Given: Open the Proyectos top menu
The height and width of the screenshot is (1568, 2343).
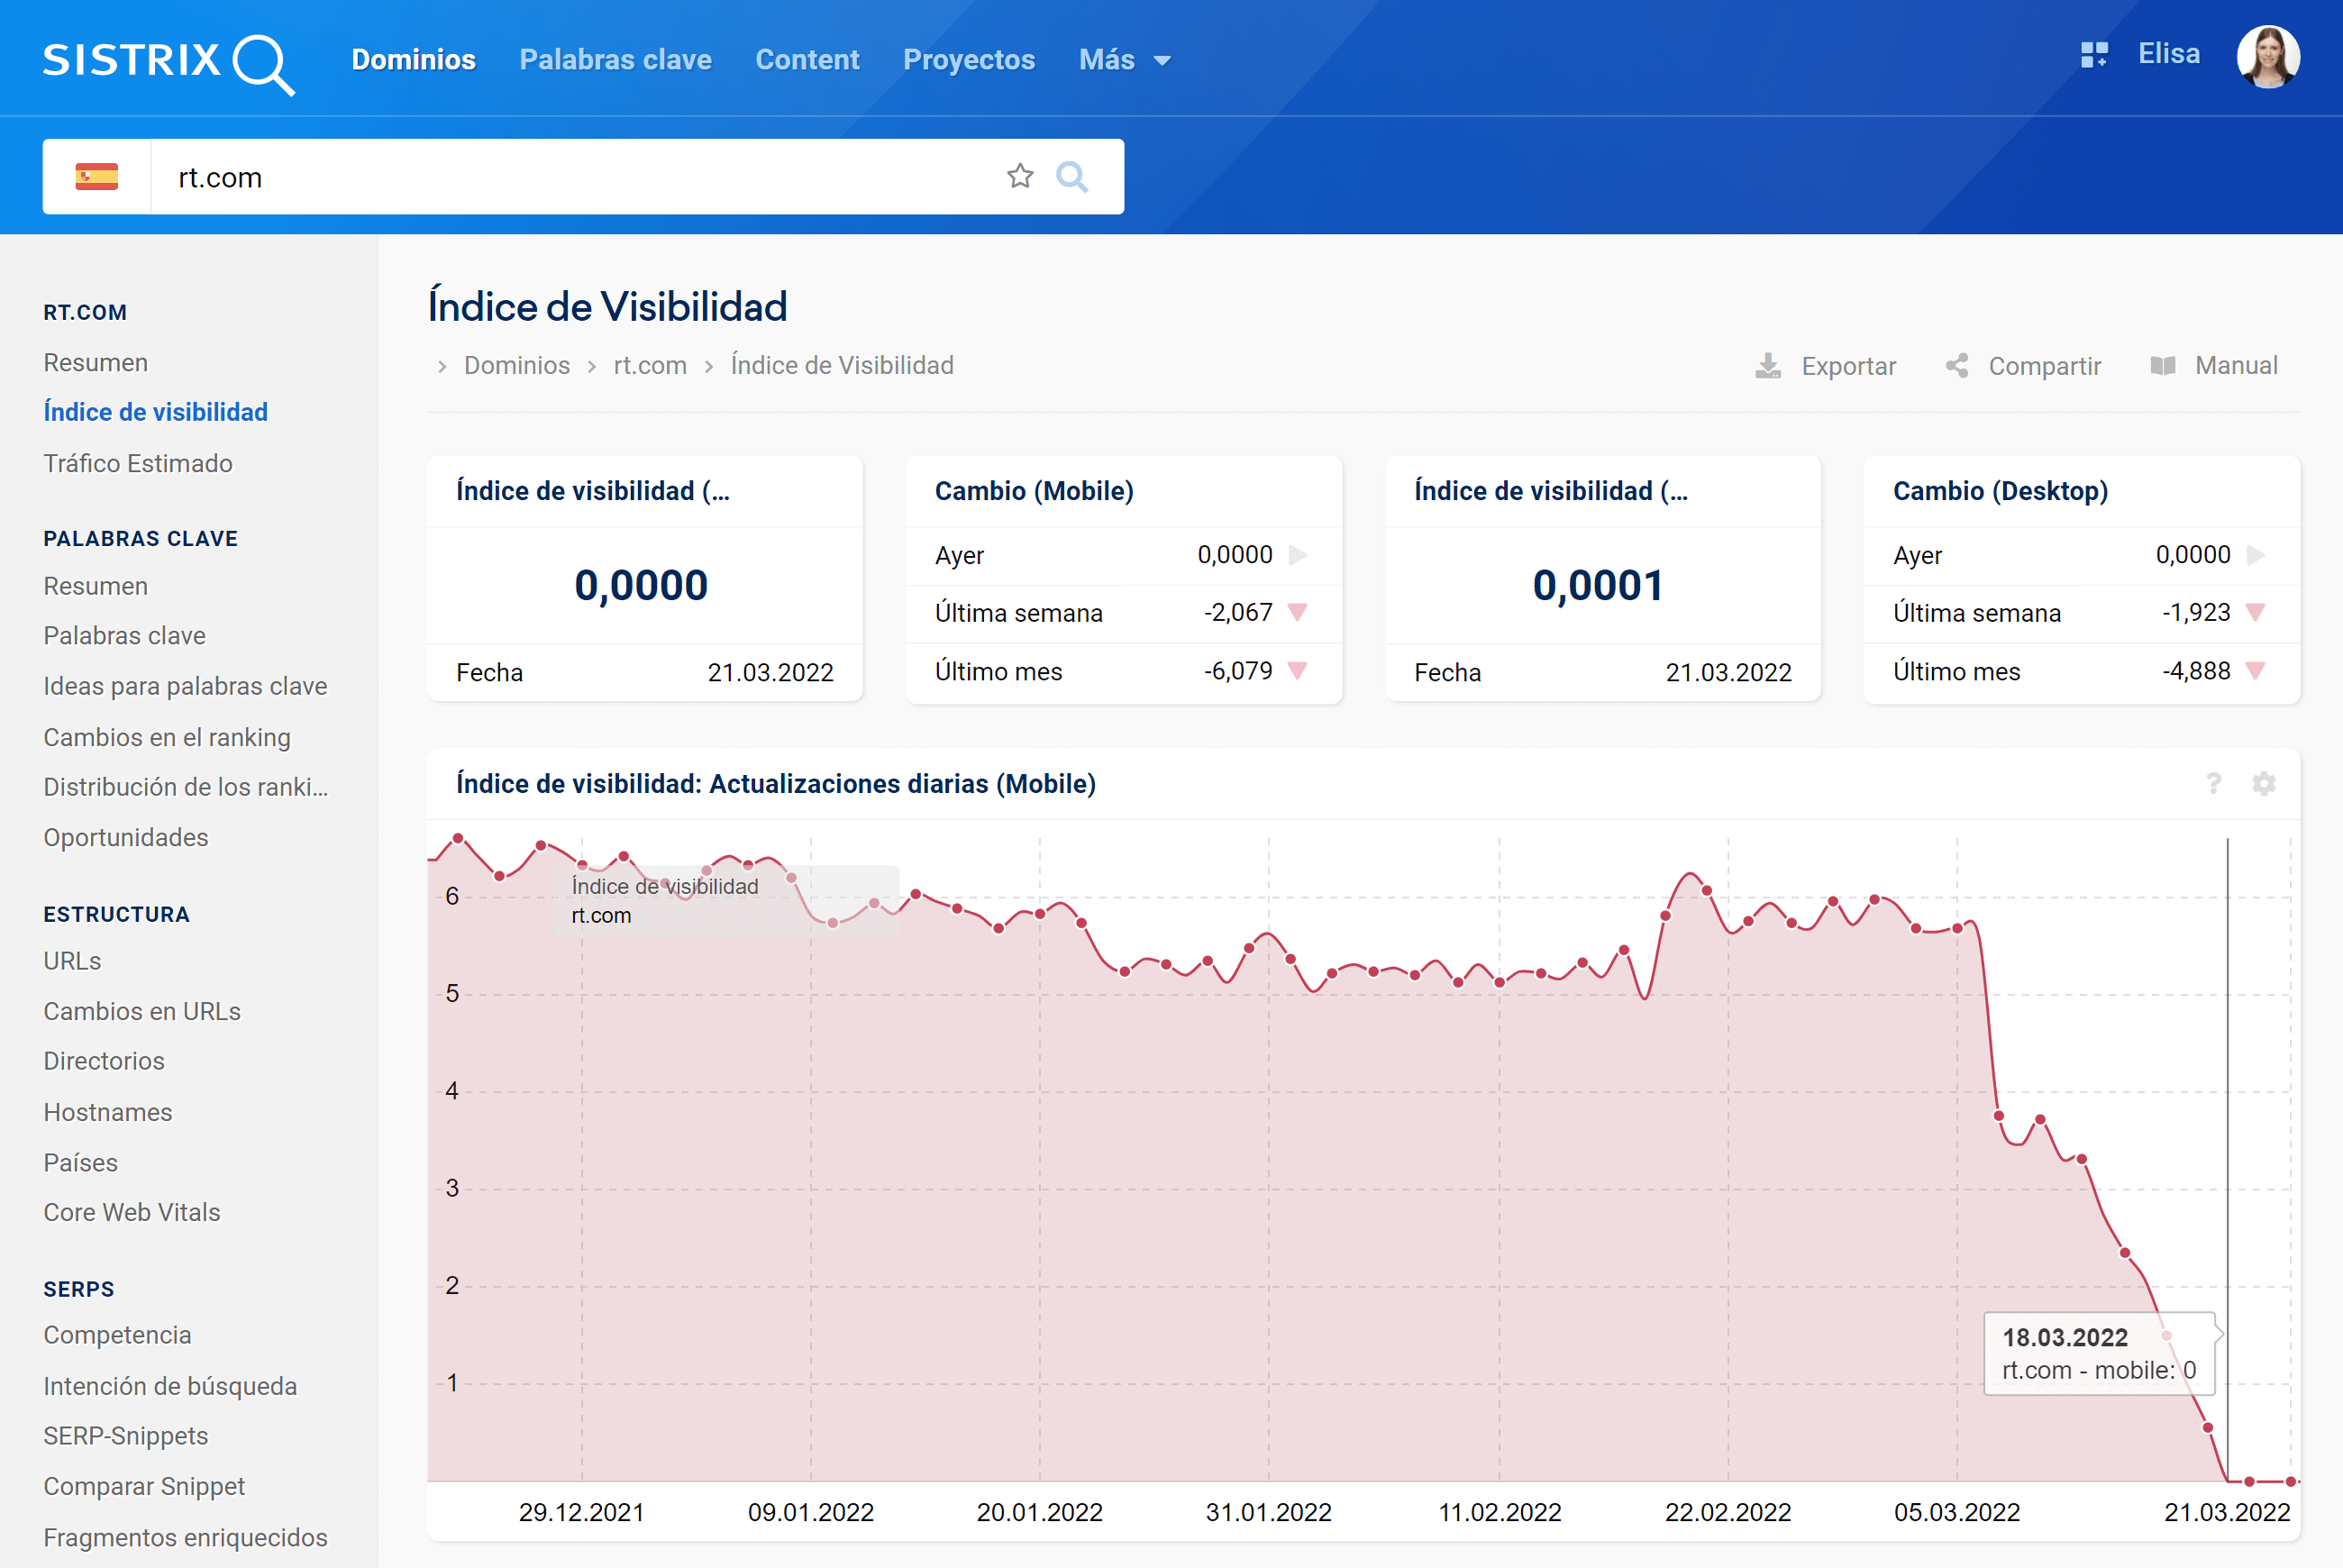Looking at the screenshot, I should (968, 60).
